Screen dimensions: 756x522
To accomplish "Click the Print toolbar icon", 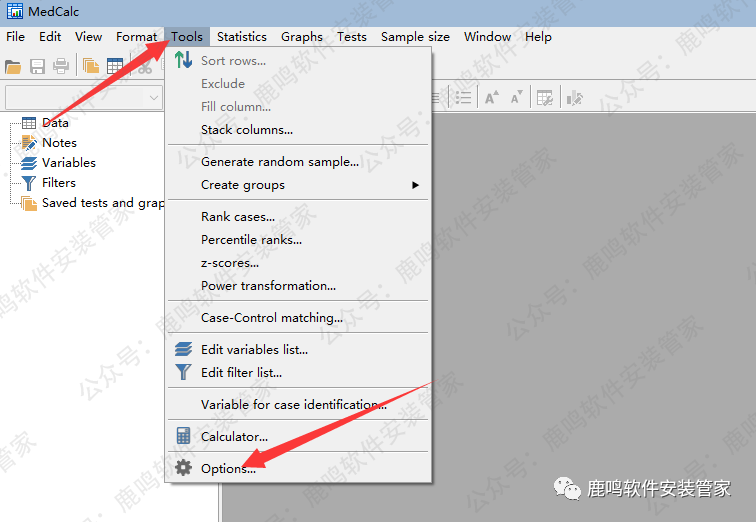I will coord(61,67).
